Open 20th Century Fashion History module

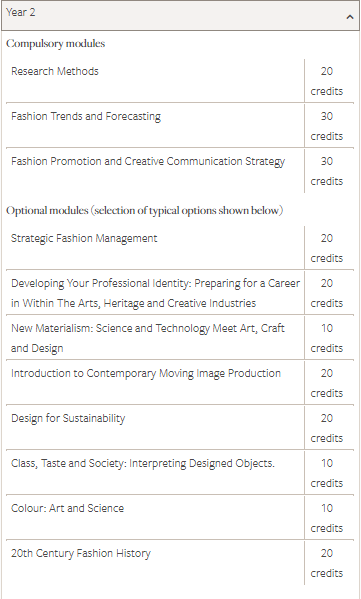coord(81,553)
